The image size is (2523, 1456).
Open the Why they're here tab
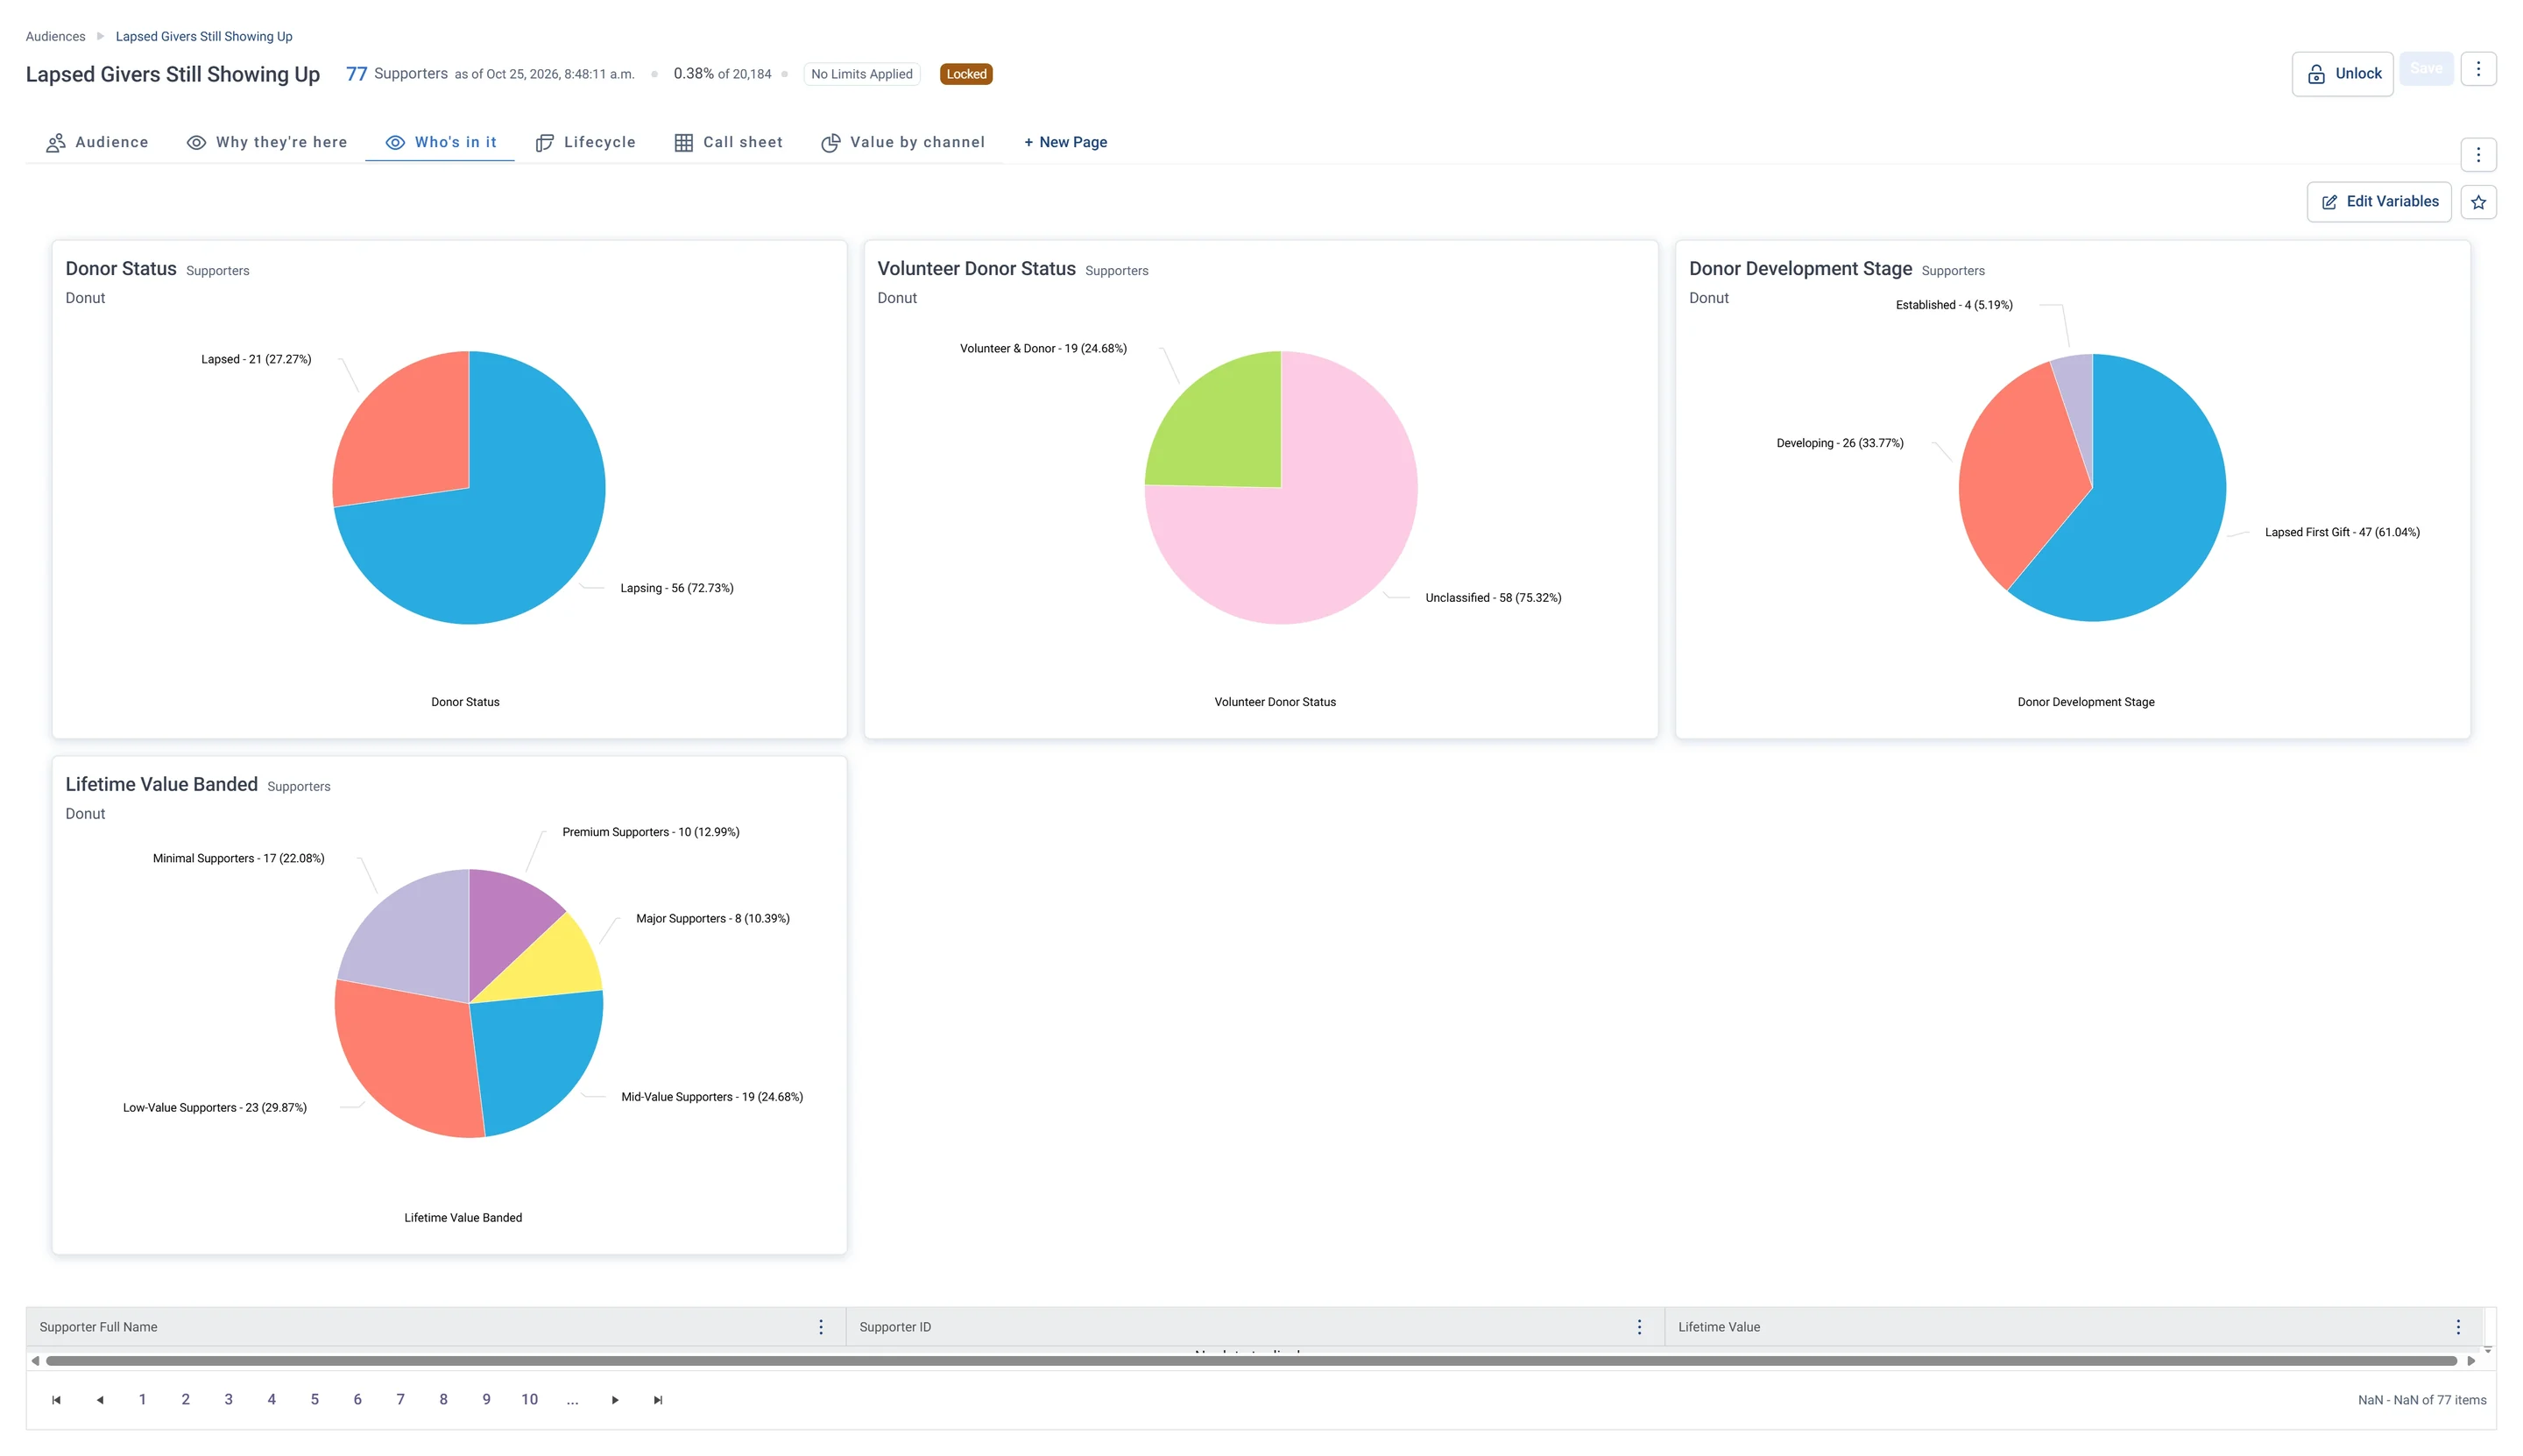(267, 142)
